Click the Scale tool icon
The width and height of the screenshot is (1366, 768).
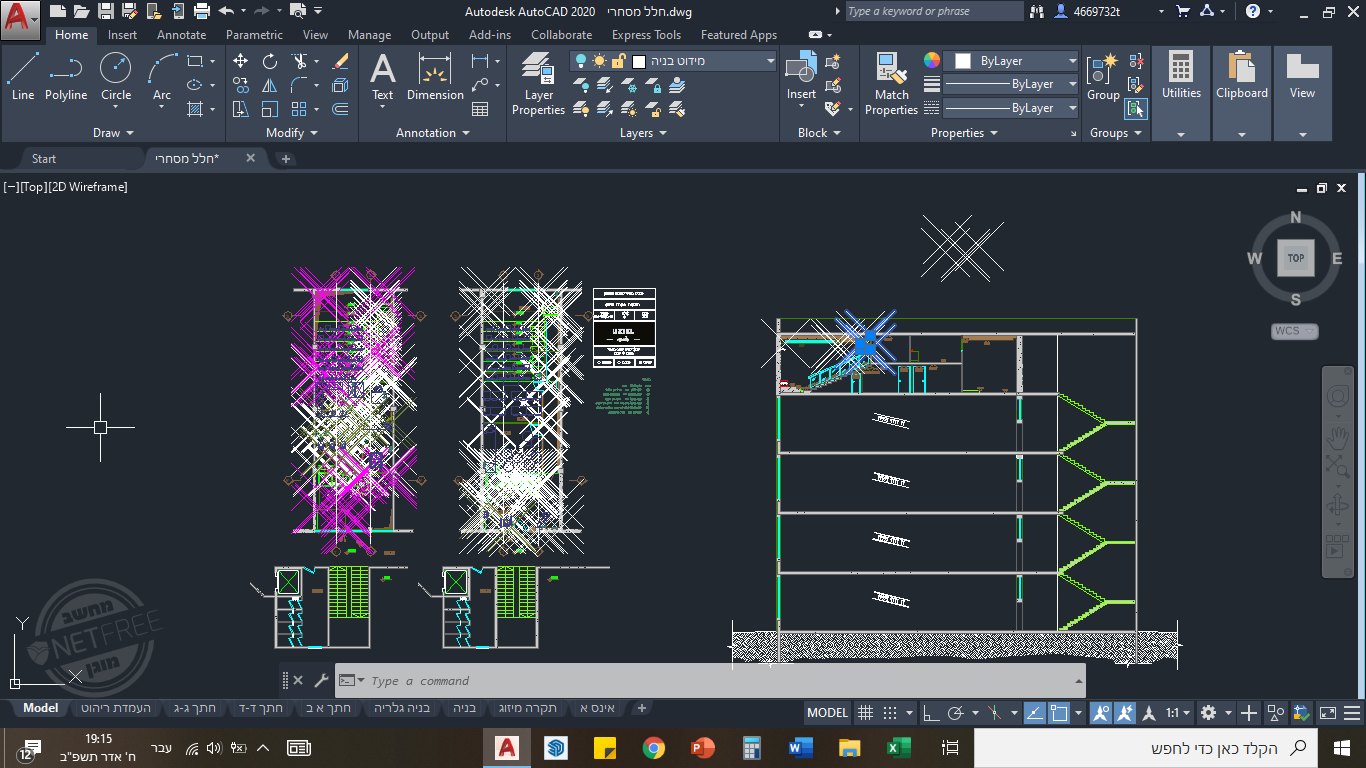pos(270,109)
